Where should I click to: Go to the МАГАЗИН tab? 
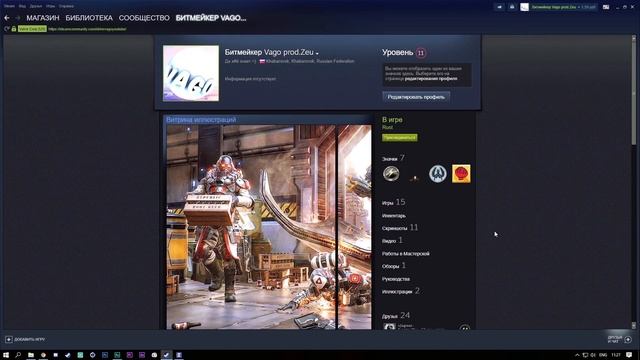point(43,18)
